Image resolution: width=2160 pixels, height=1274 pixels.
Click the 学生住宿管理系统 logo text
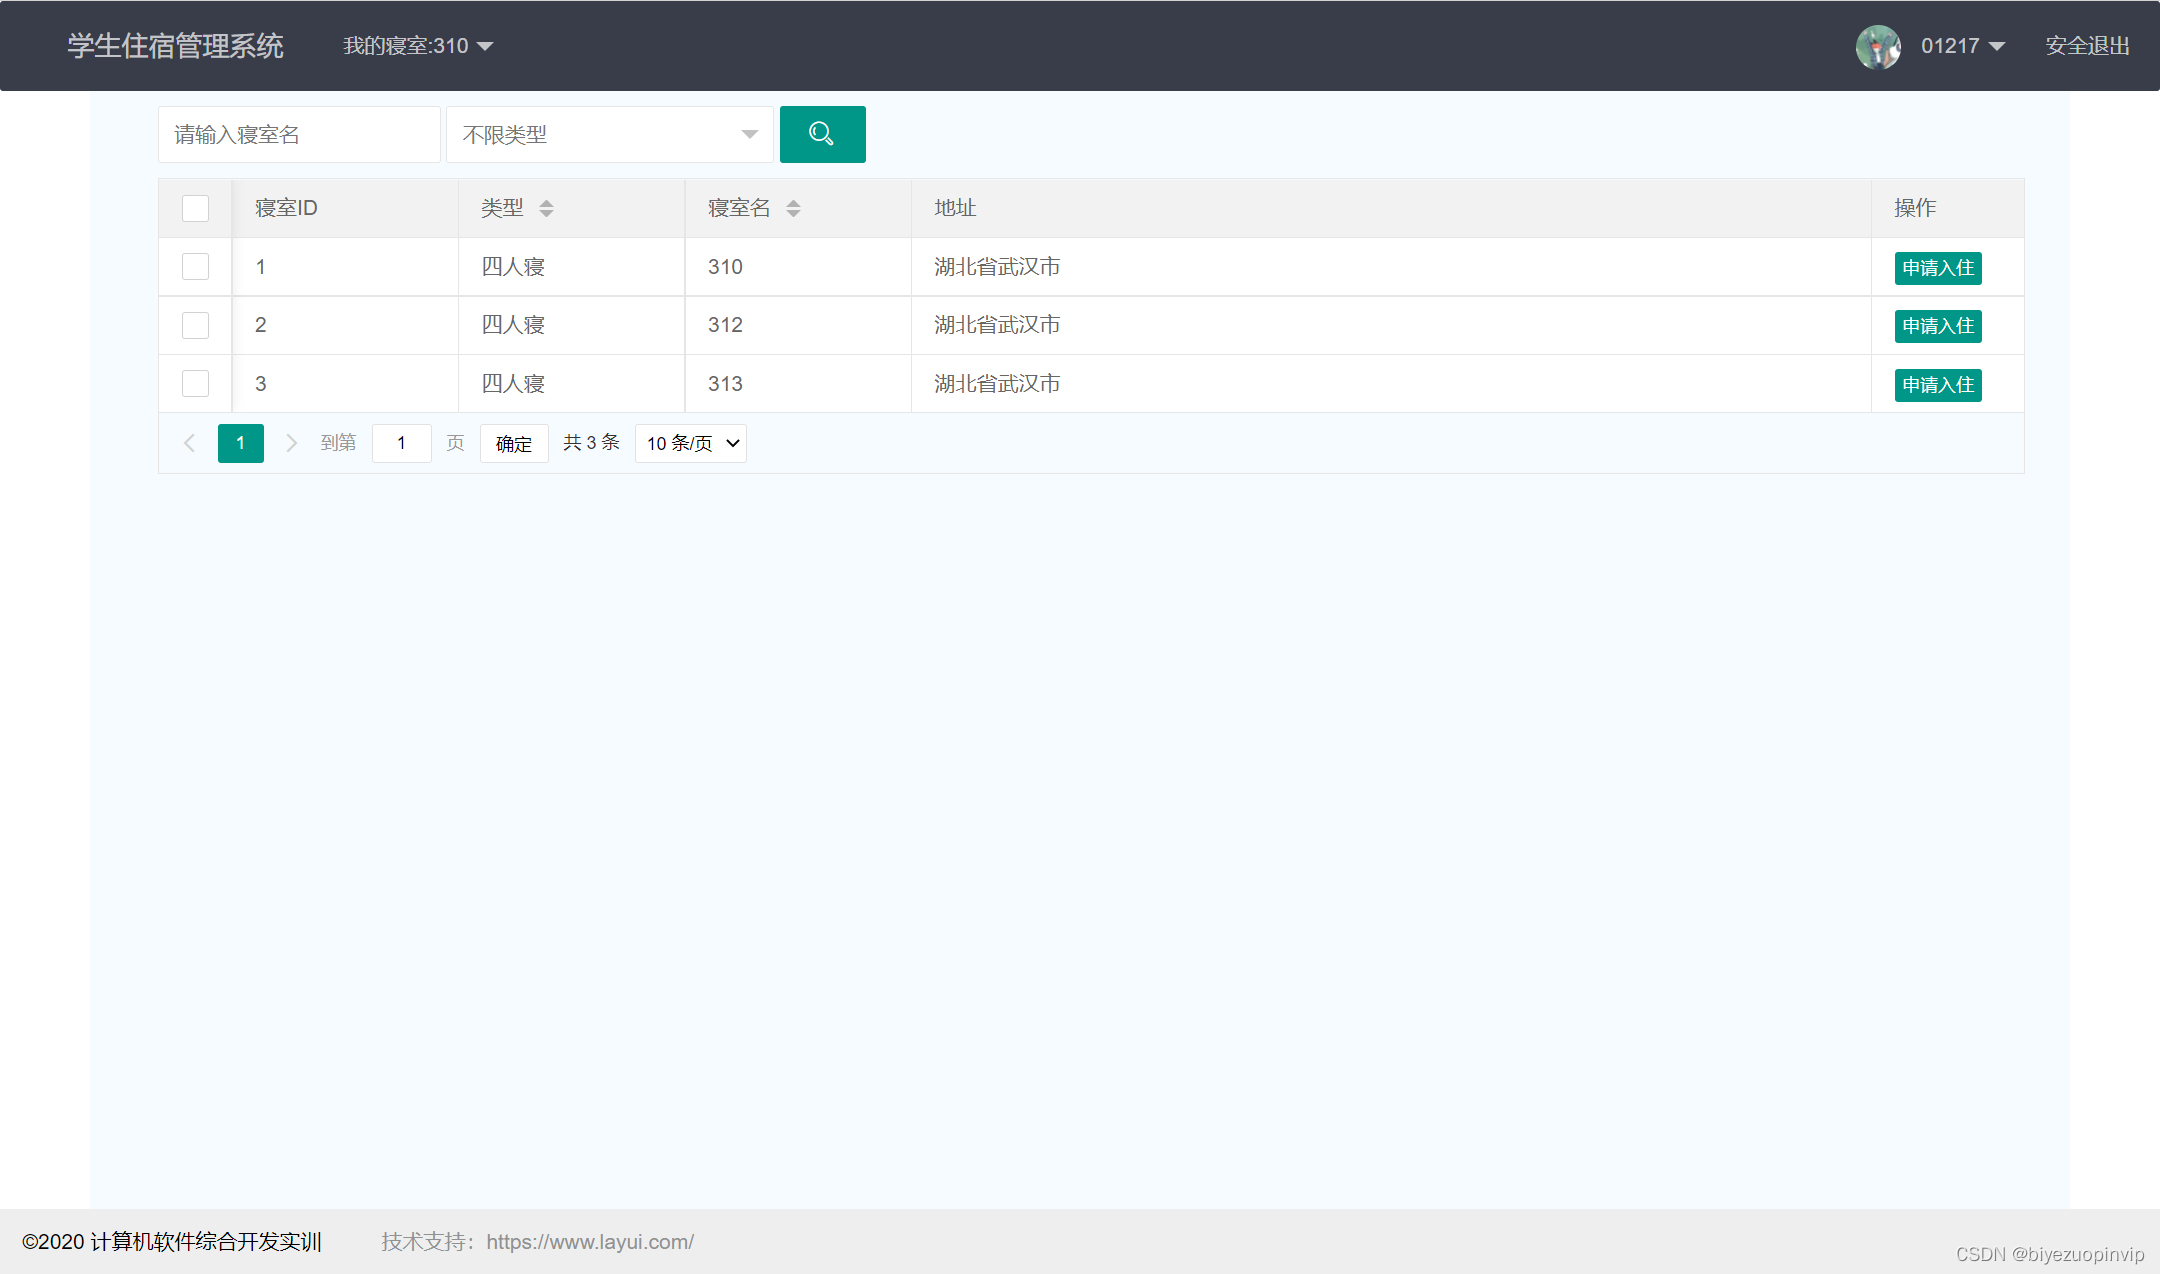[x=174, y=45]
